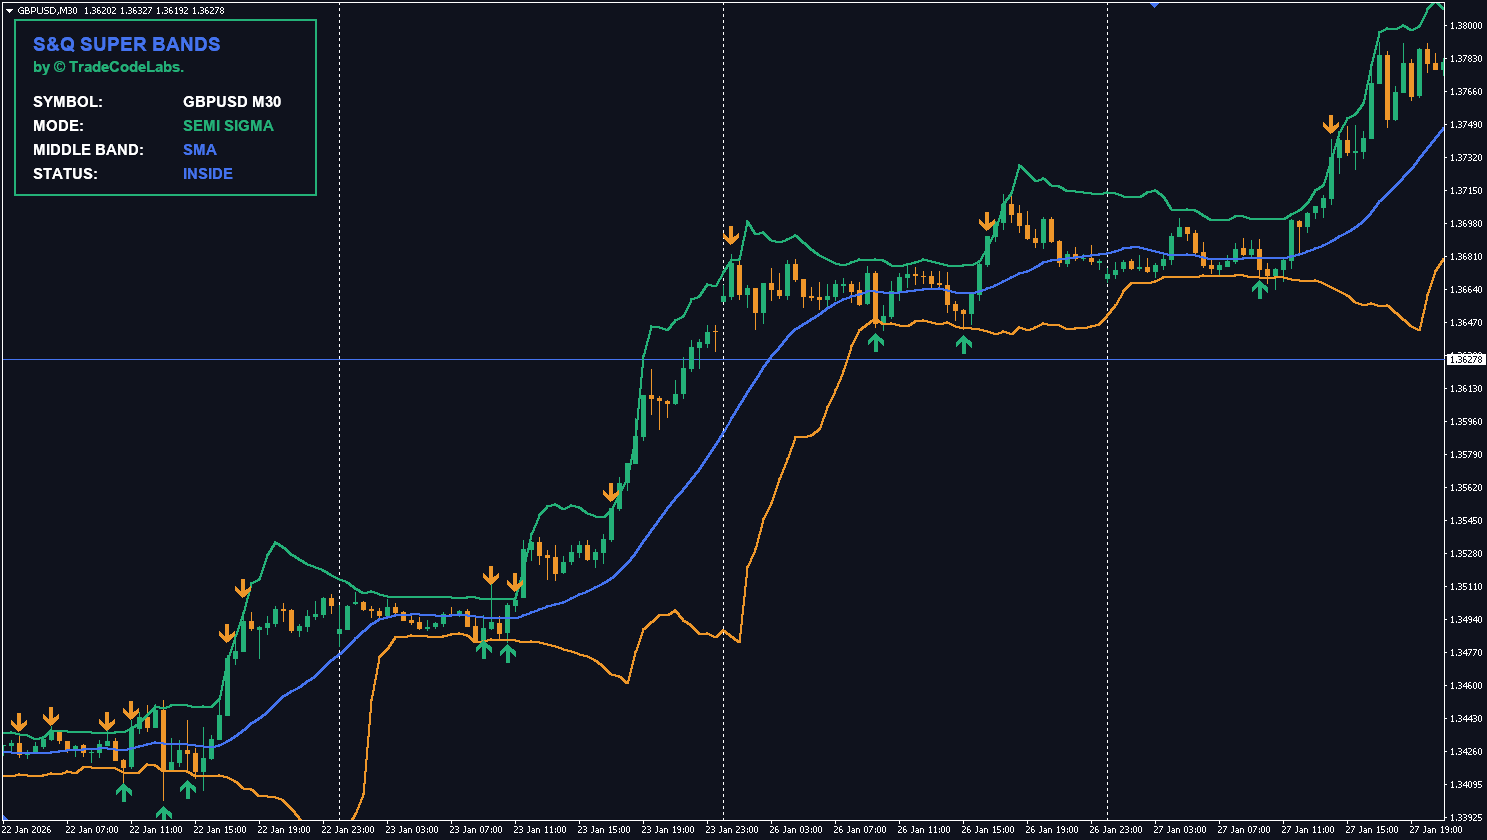Click the orange sell arrow near 23 Jan 15:00
This screenshot has width=1487, height=840.
[611, 493]
